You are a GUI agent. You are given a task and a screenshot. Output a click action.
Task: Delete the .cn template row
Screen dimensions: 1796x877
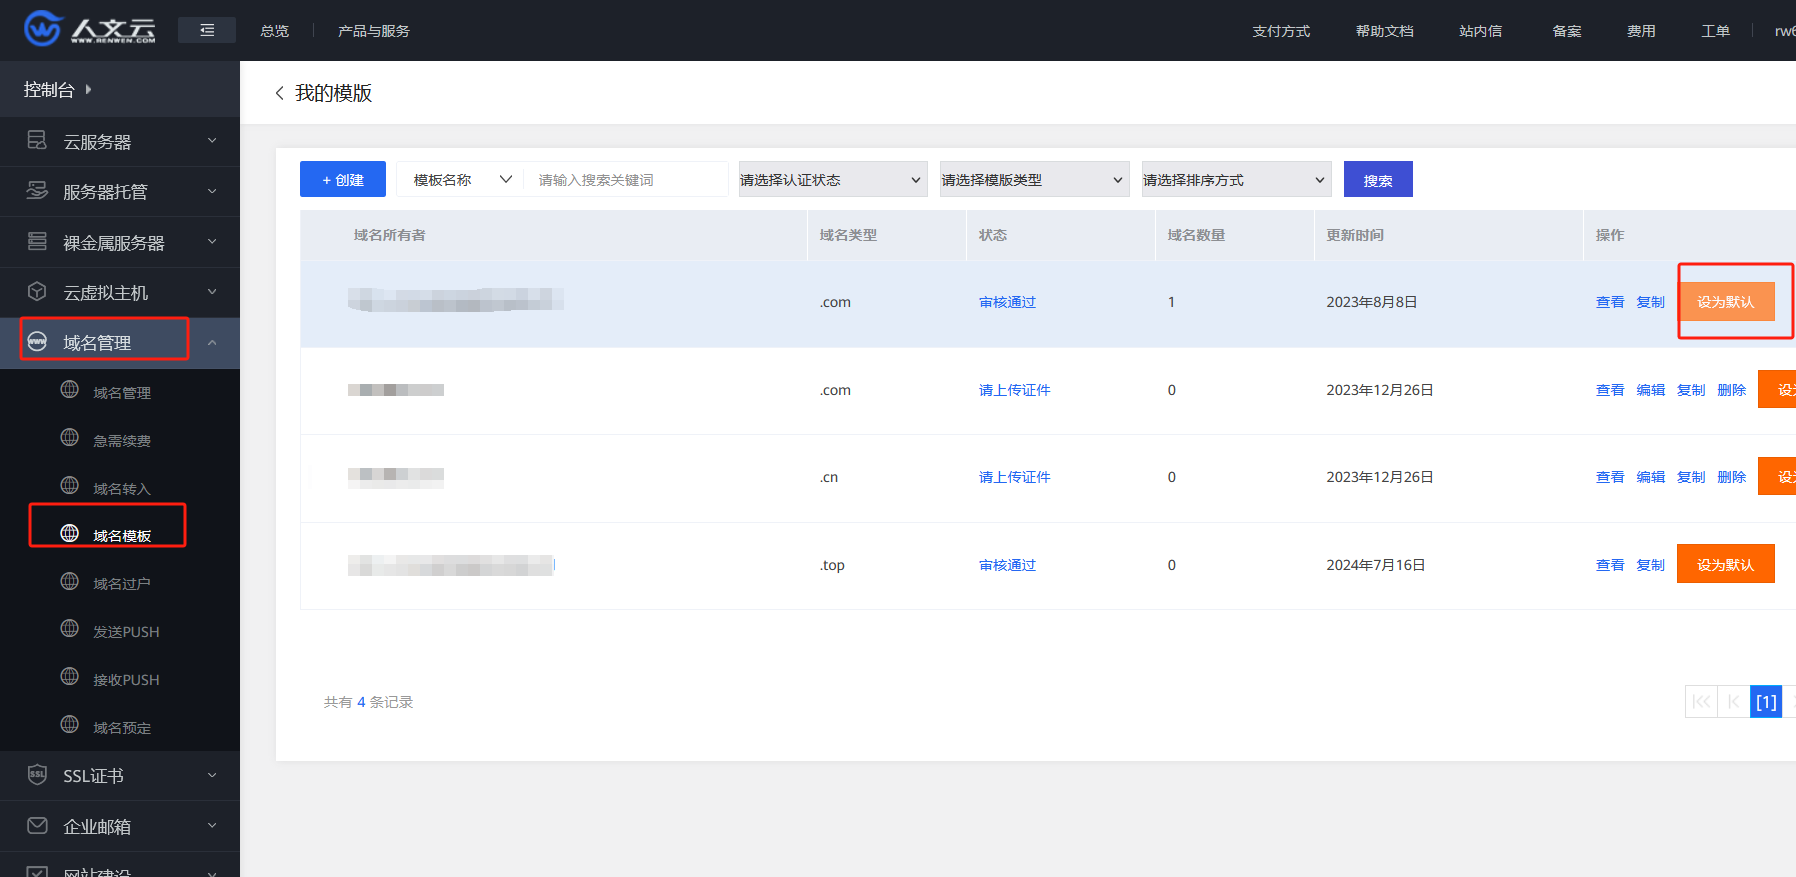coord(1732,477)
